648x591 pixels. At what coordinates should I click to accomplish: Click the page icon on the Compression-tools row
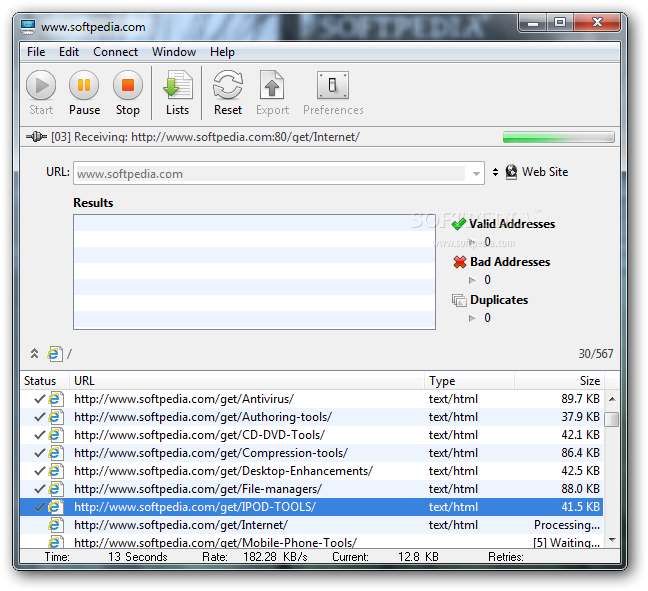[56, 453]
